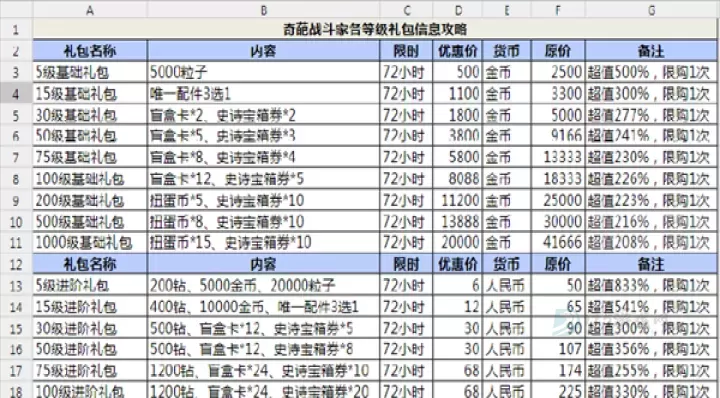720x398 pixels.
Task: Click original price cell 9166
Action: pos(558,136)
